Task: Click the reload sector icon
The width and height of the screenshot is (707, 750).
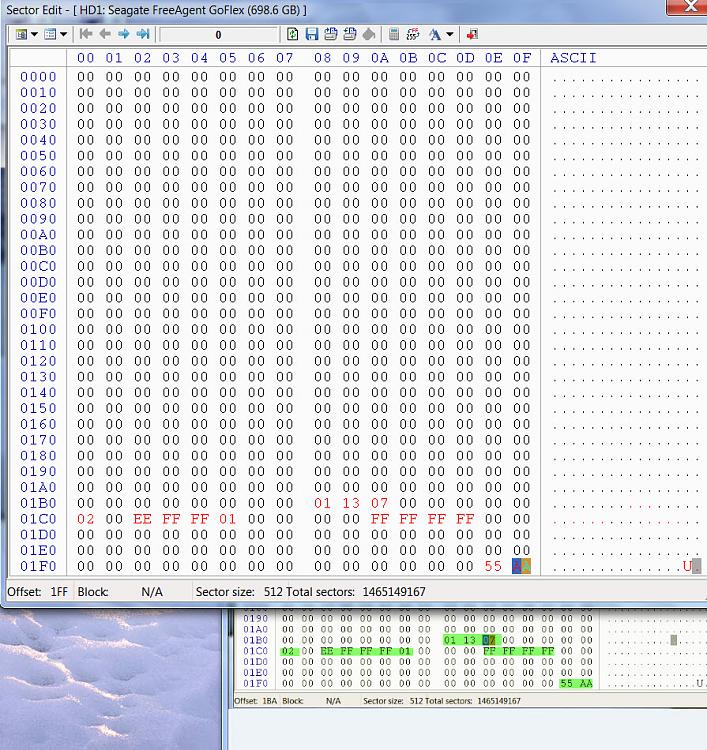Action: tap(292, 34)
